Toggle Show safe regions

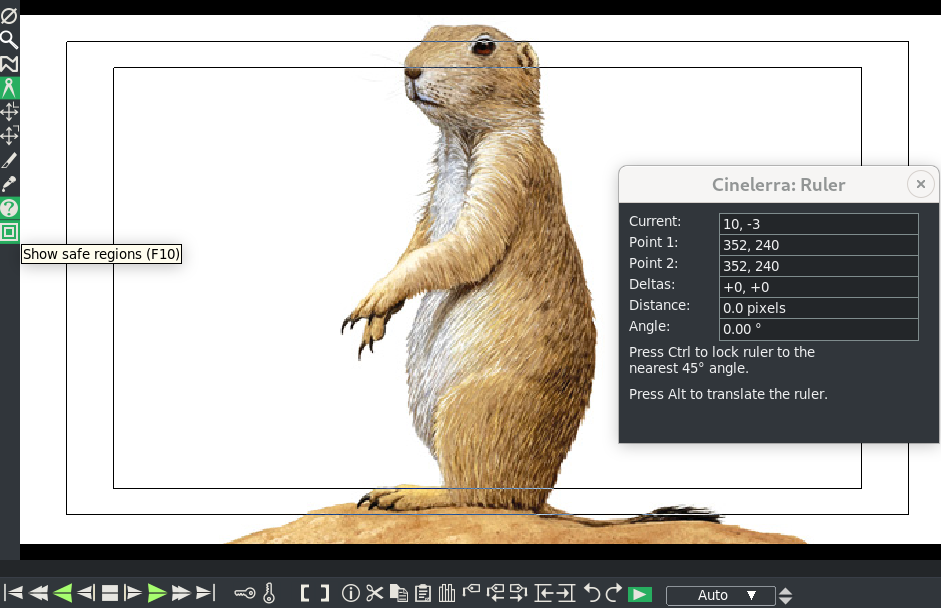click(x=9, y=231)
